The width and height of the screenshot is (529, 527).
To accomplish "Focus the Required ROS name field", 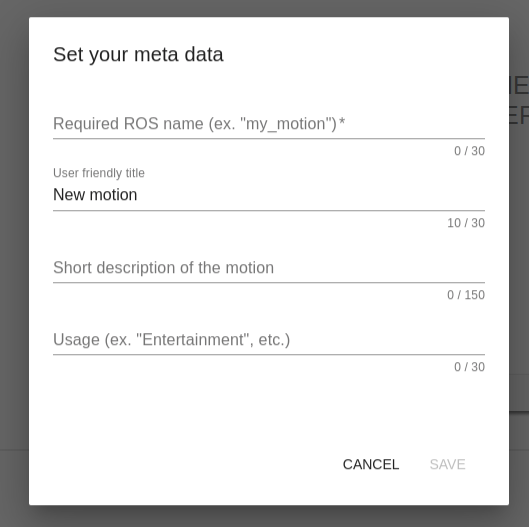I will click(269, 124).
